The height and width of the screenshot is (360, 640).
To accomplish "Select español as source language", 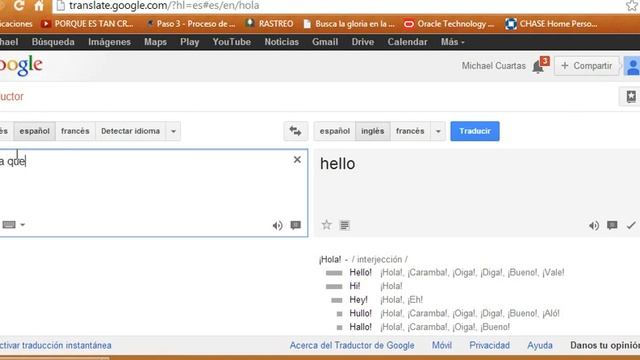I will pyautogui.click(x=34, y=131).
